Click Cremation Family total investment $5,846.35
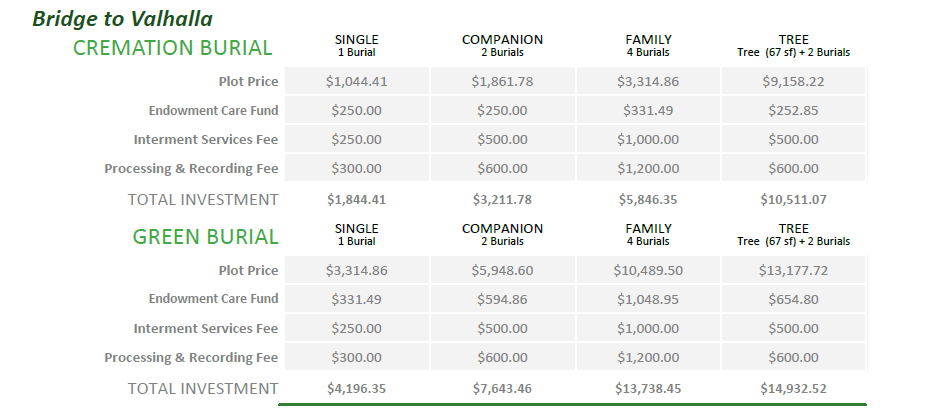Image resolution: width=934 pixels, height=413 pixels. coord(648,199)
